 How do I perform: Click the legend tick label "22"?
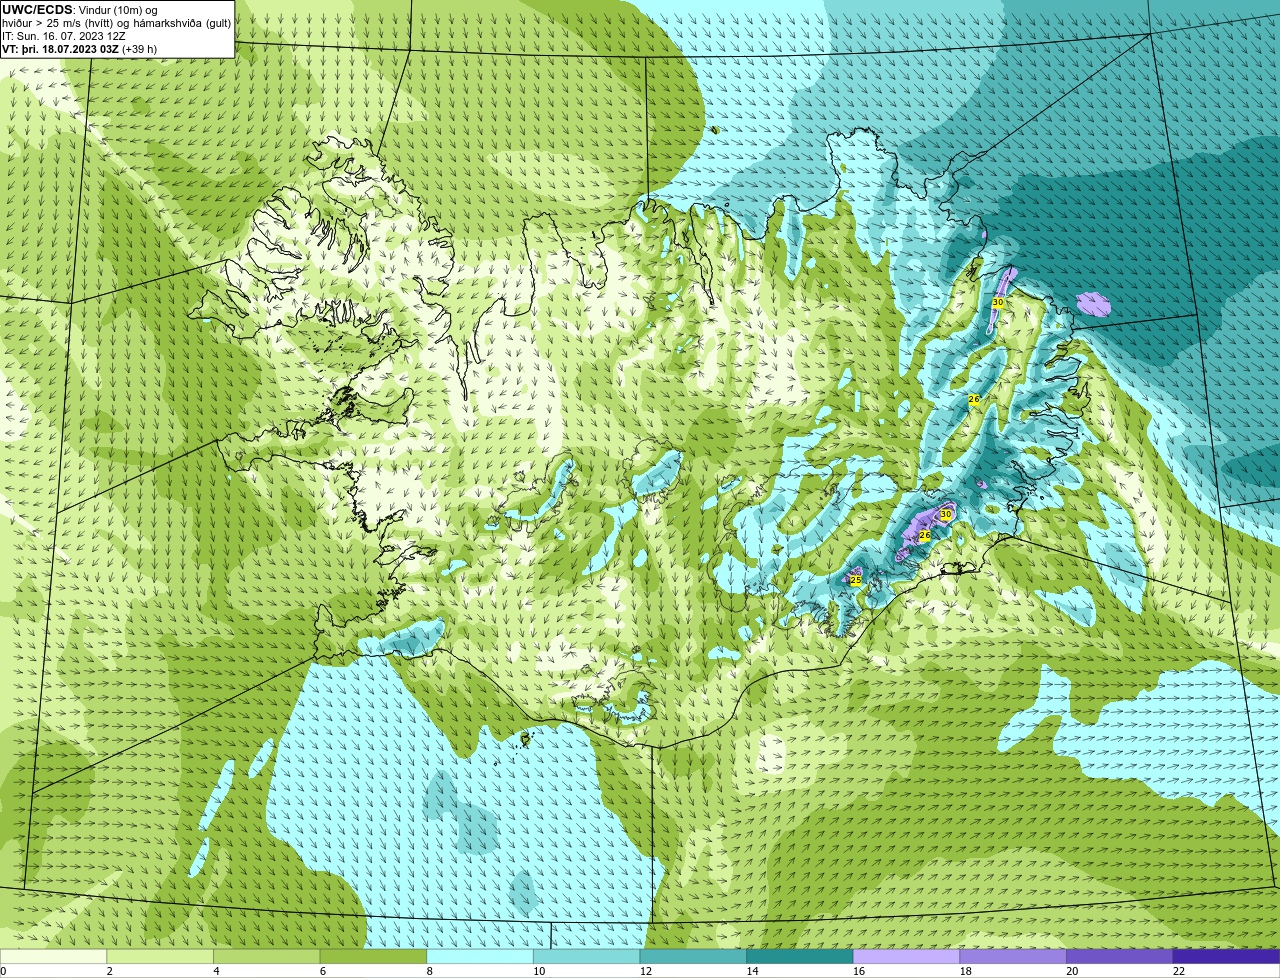1179,971
